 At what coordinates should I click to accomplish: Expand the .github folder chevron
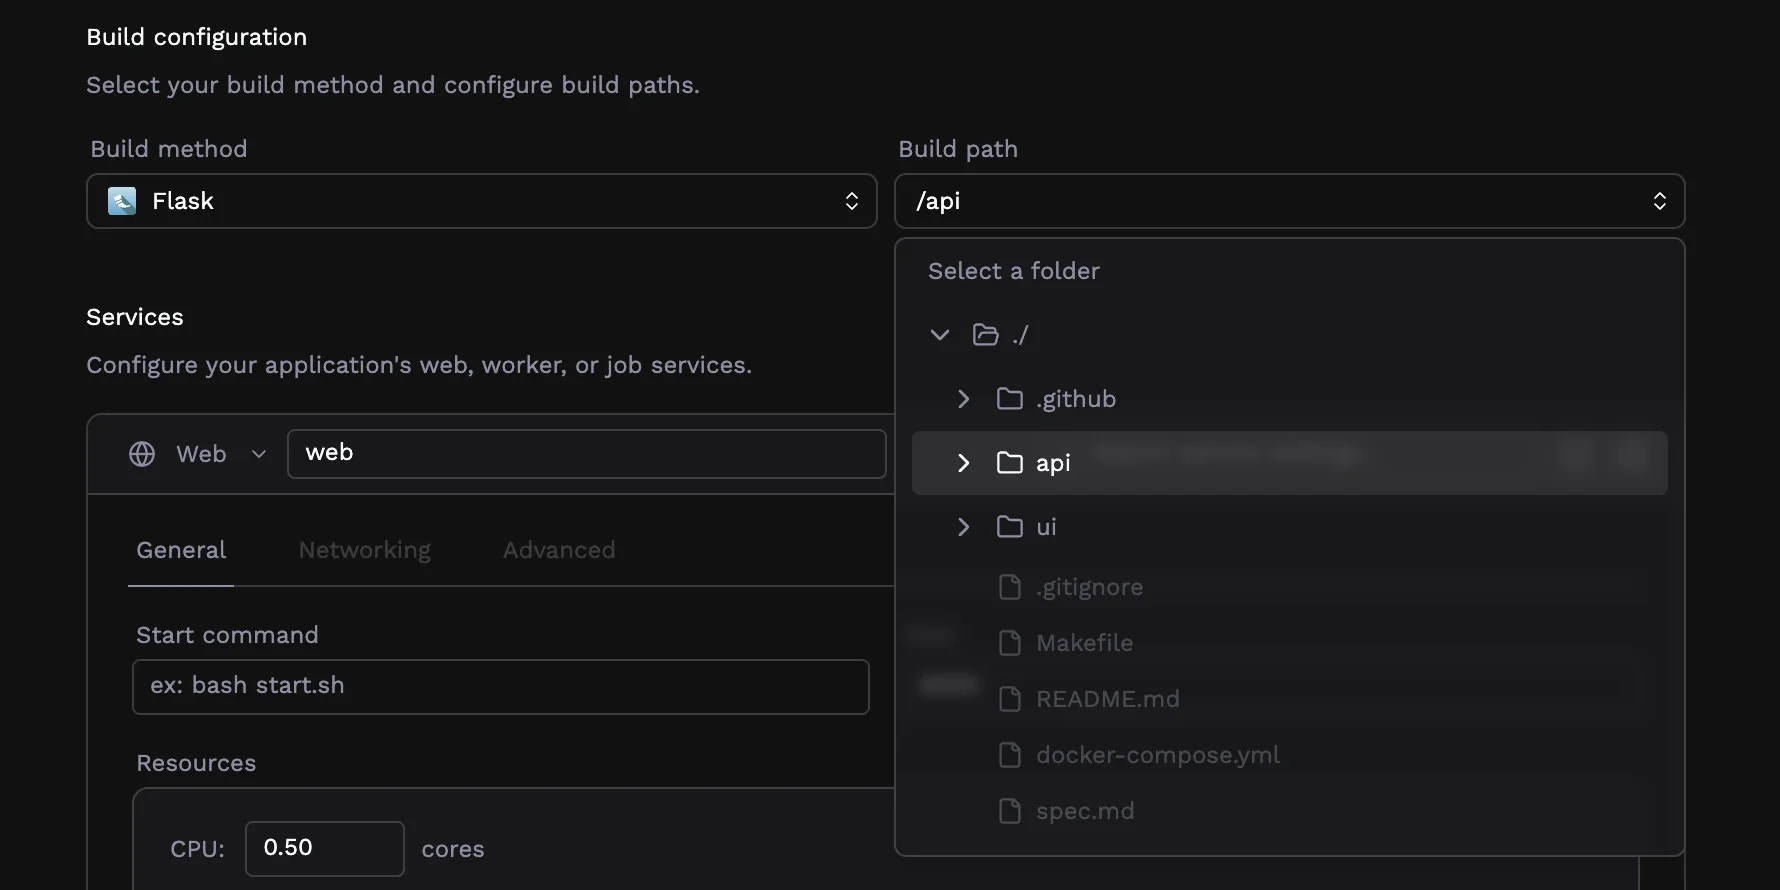pos(963,399)
